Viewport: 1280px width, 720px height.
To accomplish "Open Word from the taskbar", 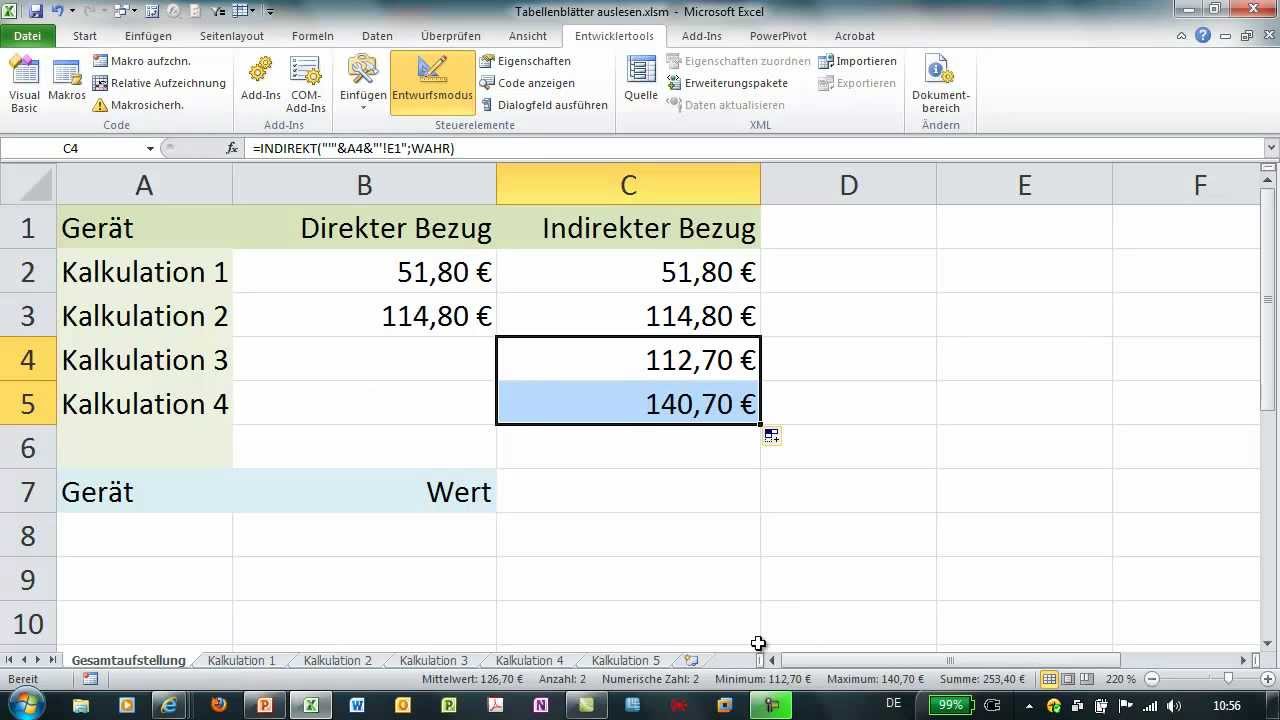I will pos(357,705).
